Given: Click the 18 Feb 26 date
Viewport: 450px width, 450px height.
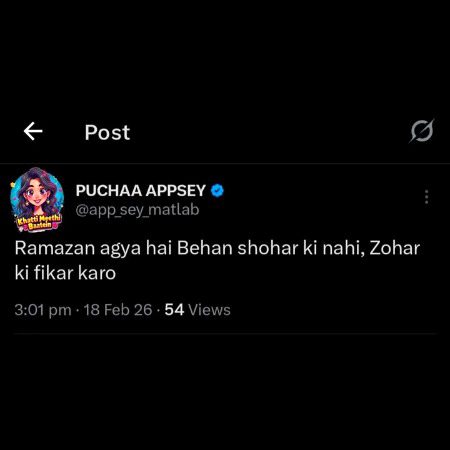Looking at the screenshot, I should pos(118,310).
